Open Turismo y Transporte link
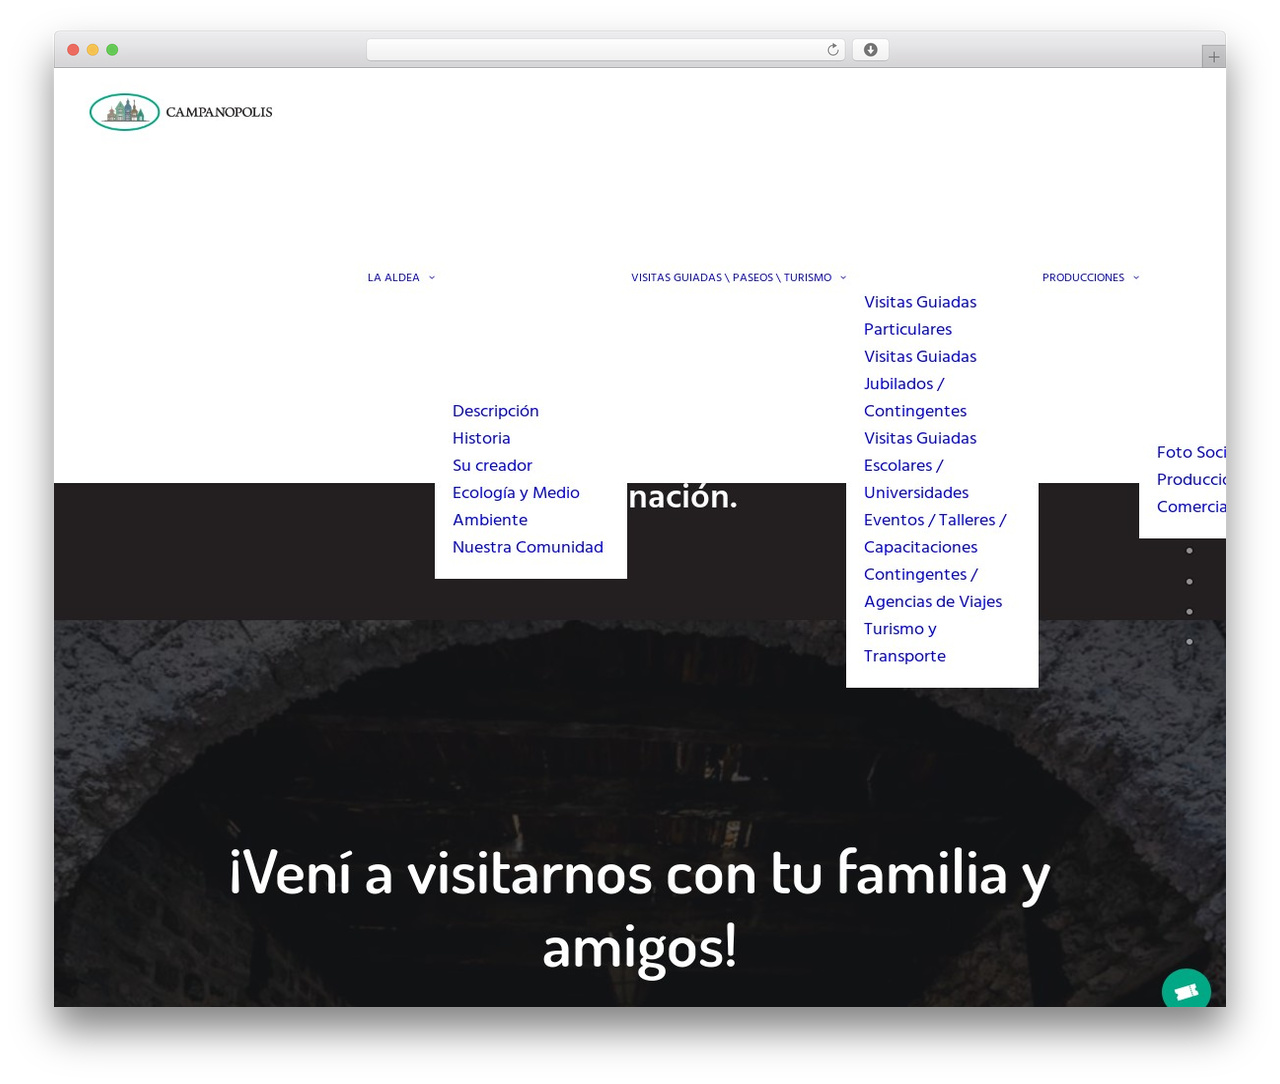The height and width of the screenshot is (1084, 1280). (905, 642)
